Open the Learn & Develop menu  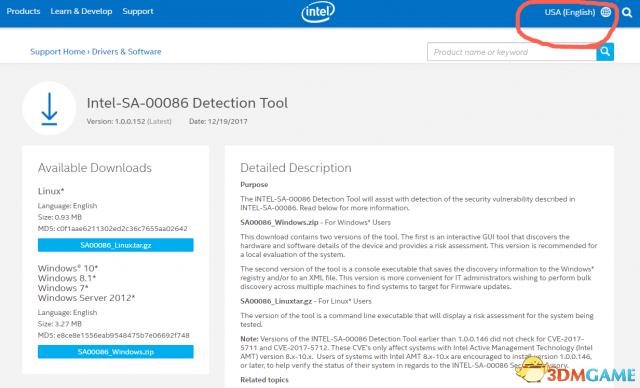(x=81, y=11)
